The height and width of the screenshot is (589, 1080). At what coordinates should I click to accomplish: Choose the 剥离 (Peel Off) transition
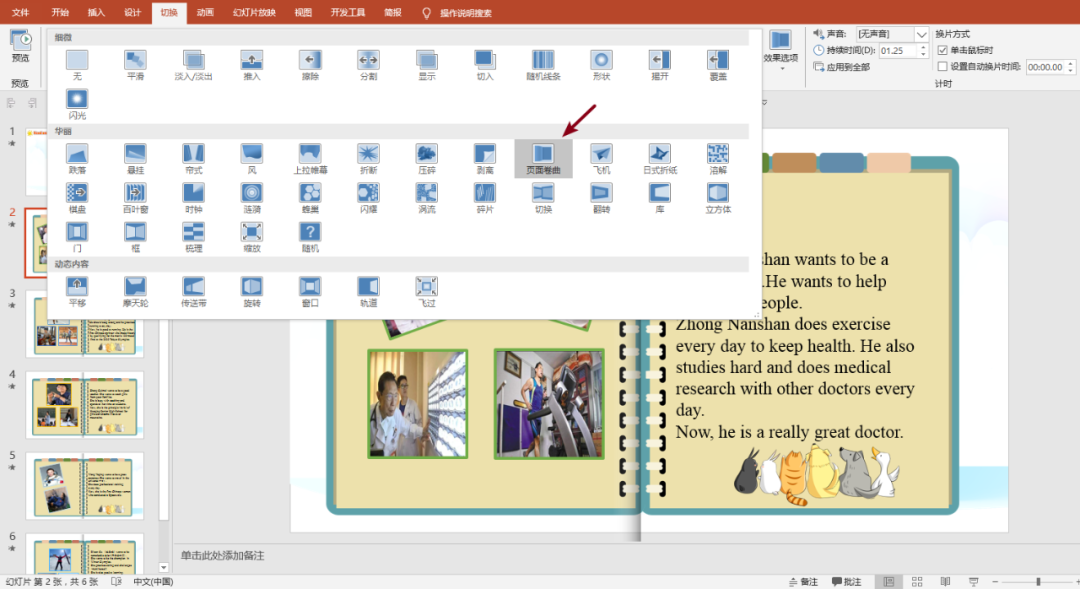pyautogui.click(x=485, y=158)
